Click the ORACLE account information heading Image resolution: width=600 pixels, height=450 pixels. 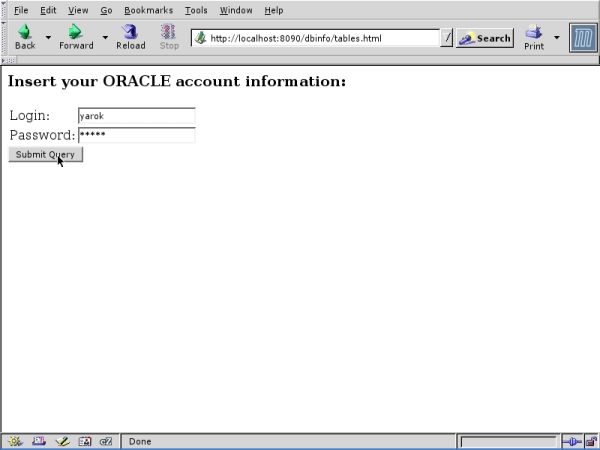click(x=177, y=81)
